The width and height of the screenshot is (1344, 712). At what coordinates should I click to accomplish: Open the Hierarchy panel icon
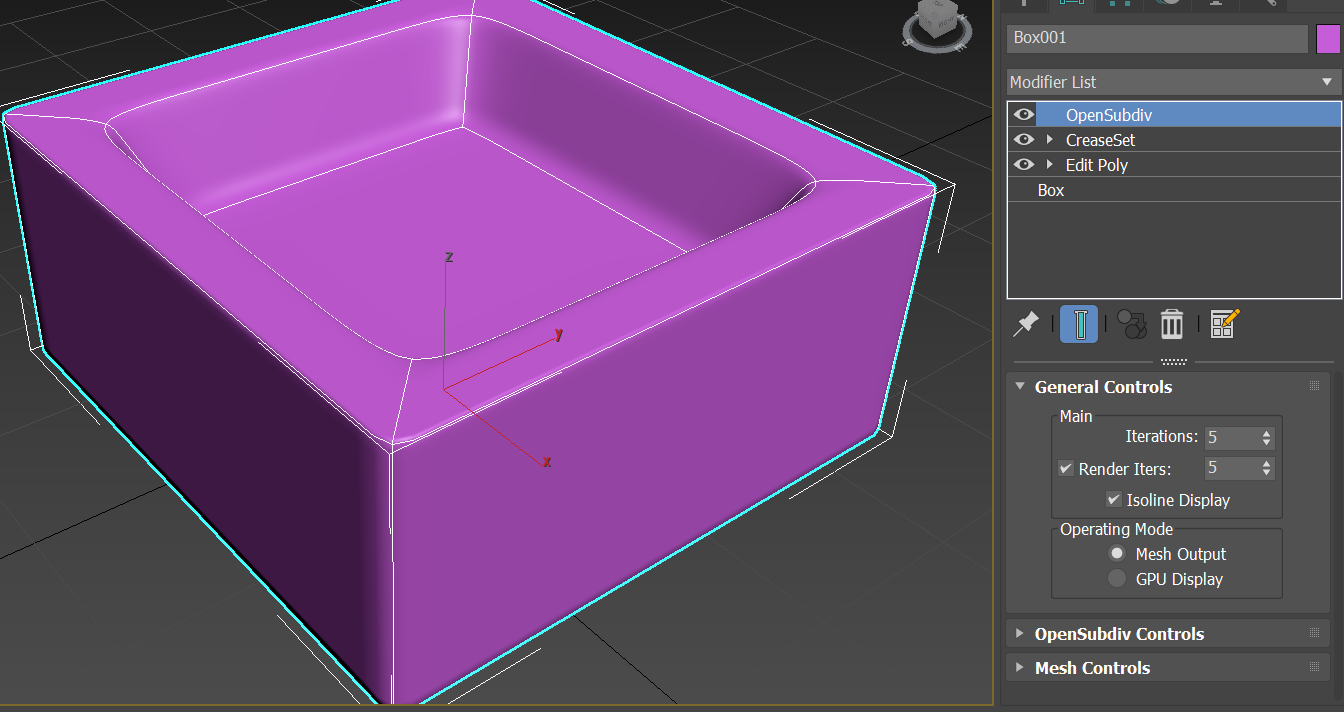tap(1118, 5)
